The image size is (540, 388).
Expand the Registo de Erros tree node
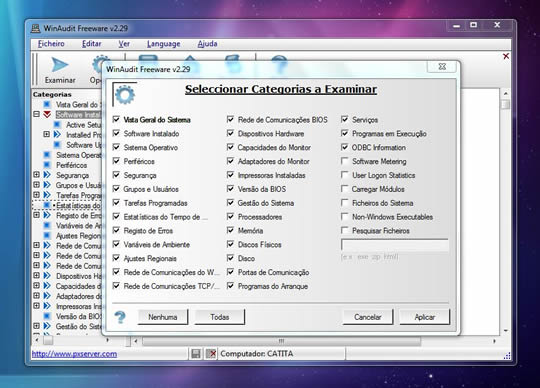point(36,215)
